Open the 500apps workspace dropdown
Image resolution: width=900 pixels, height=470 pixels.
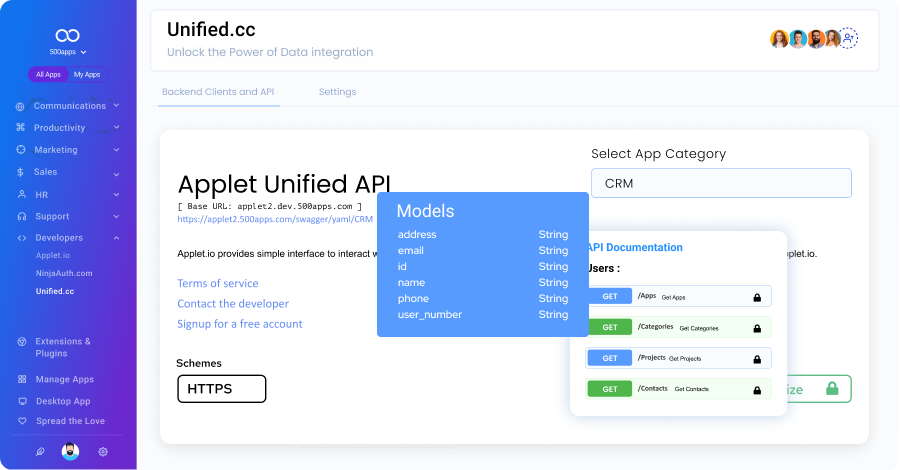point(68,51)
